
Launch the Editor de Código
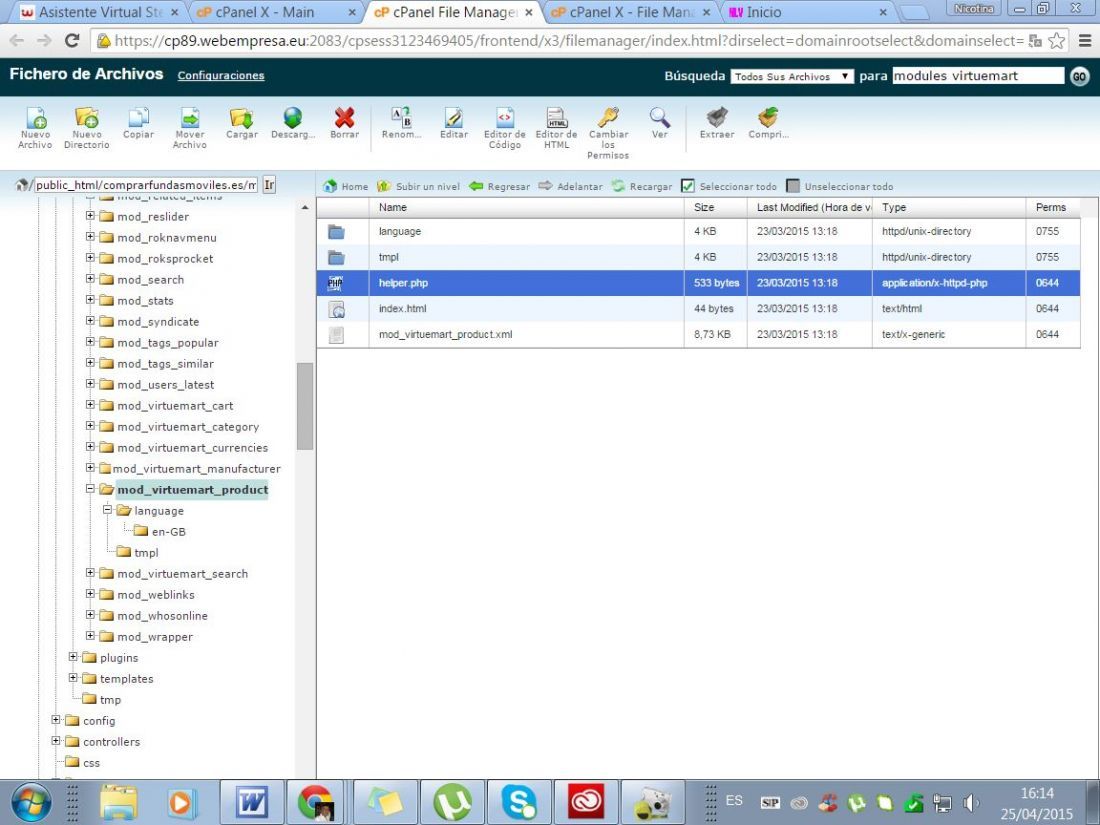click(504, 128)
